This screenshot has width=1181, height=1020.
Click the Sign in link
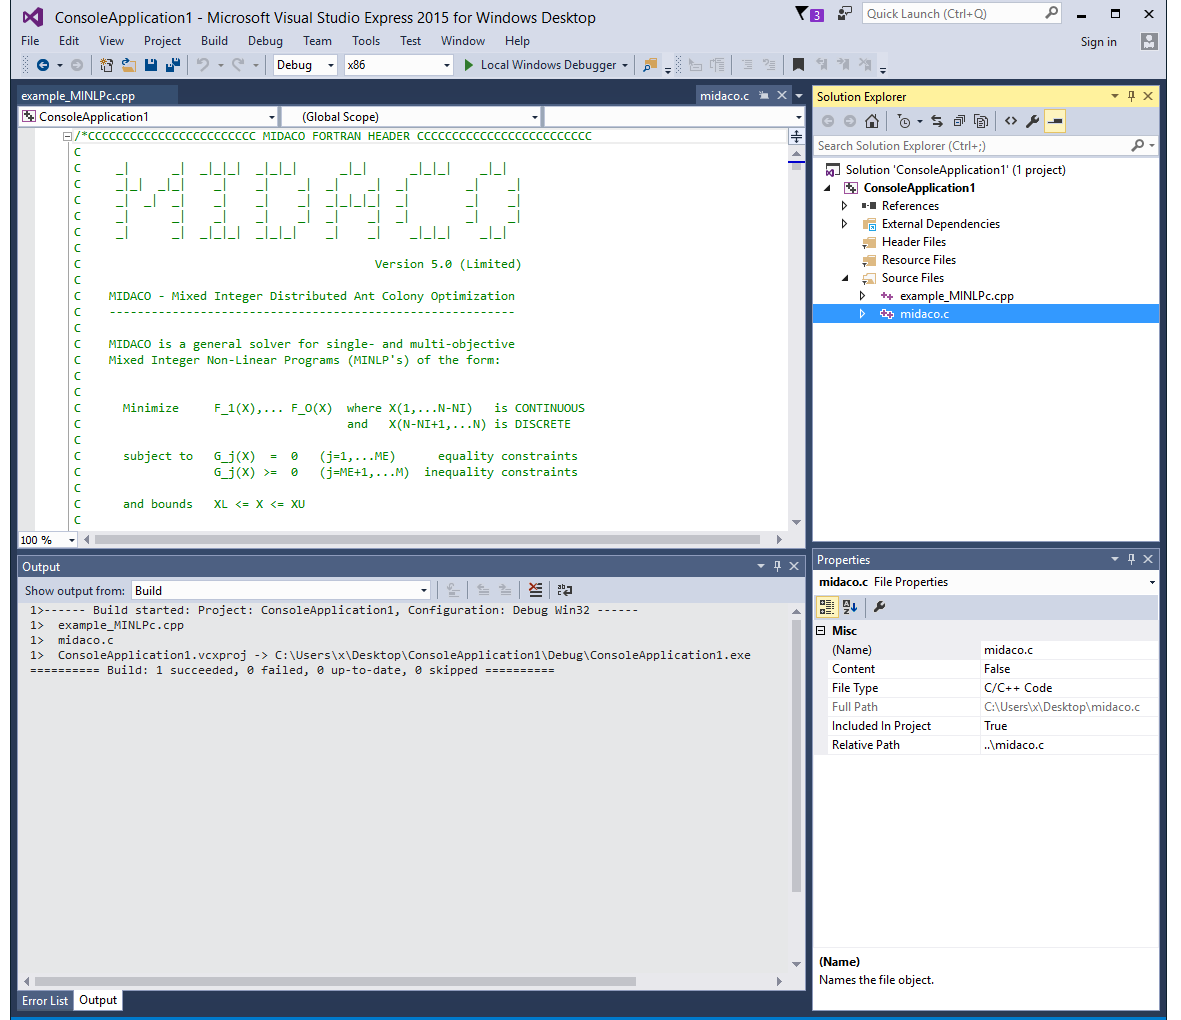(x=1098, y=41)
